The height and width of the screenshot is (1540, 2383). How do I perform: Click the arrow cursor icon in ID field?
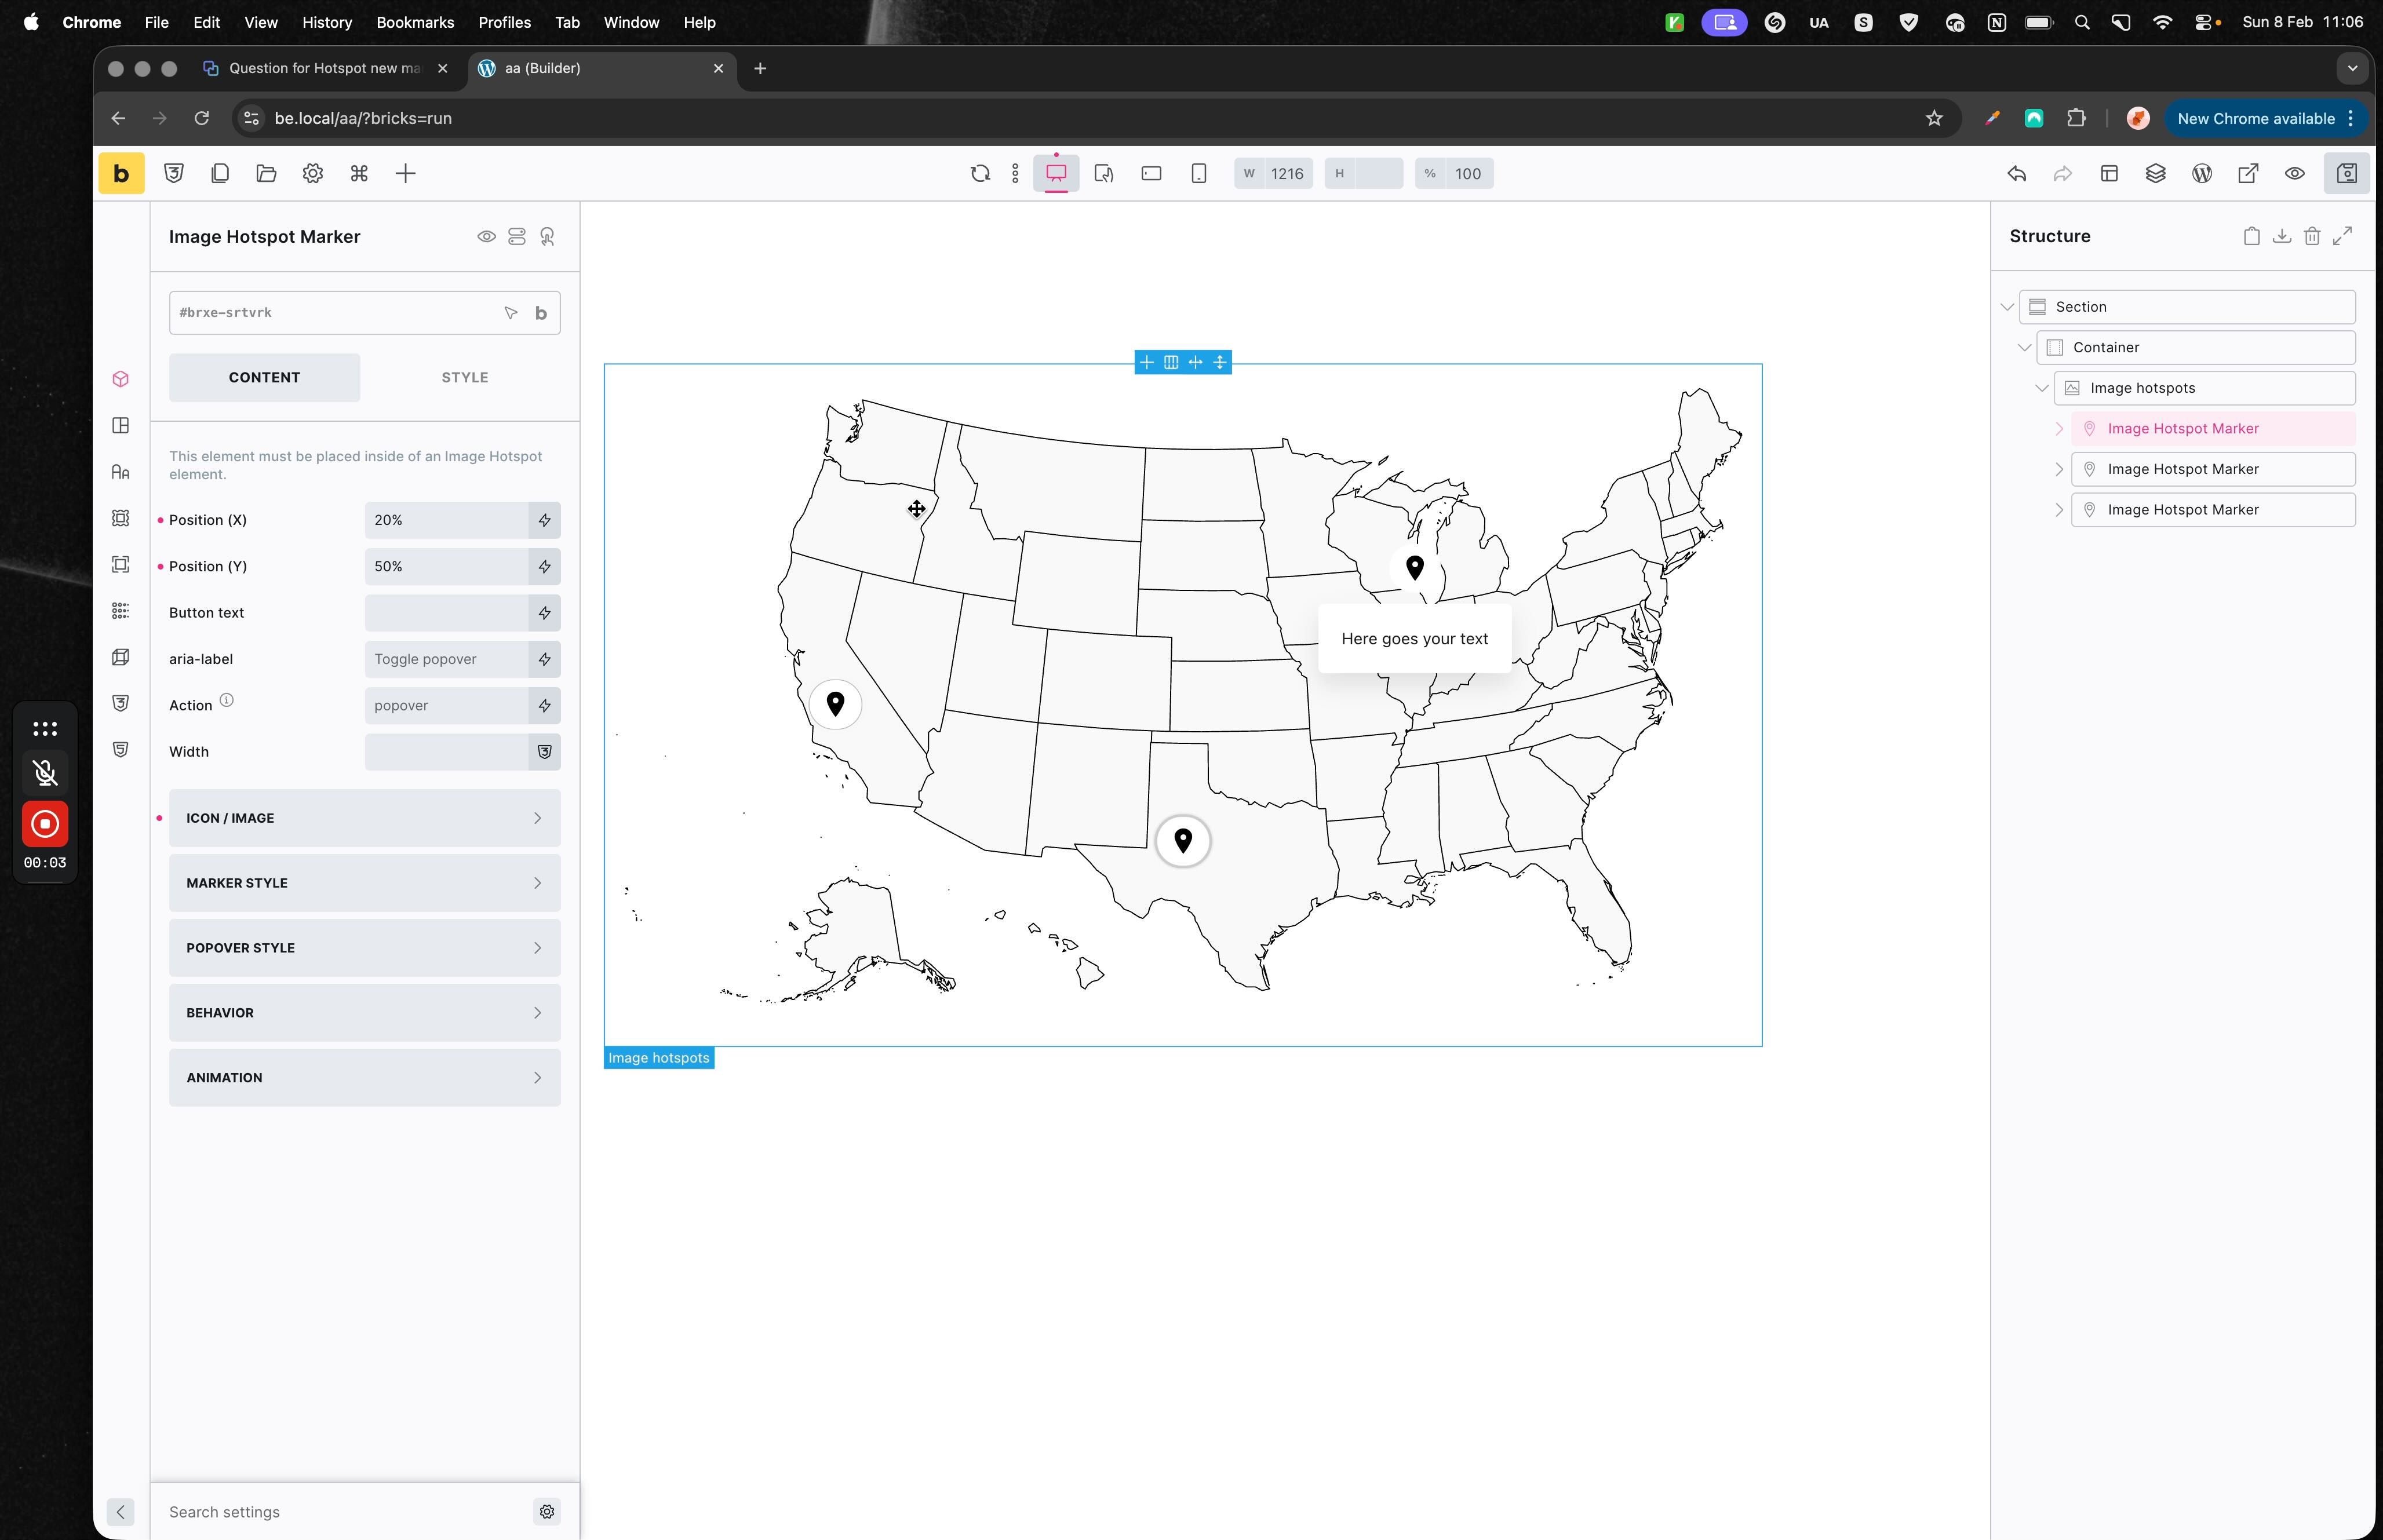point(511,313)
